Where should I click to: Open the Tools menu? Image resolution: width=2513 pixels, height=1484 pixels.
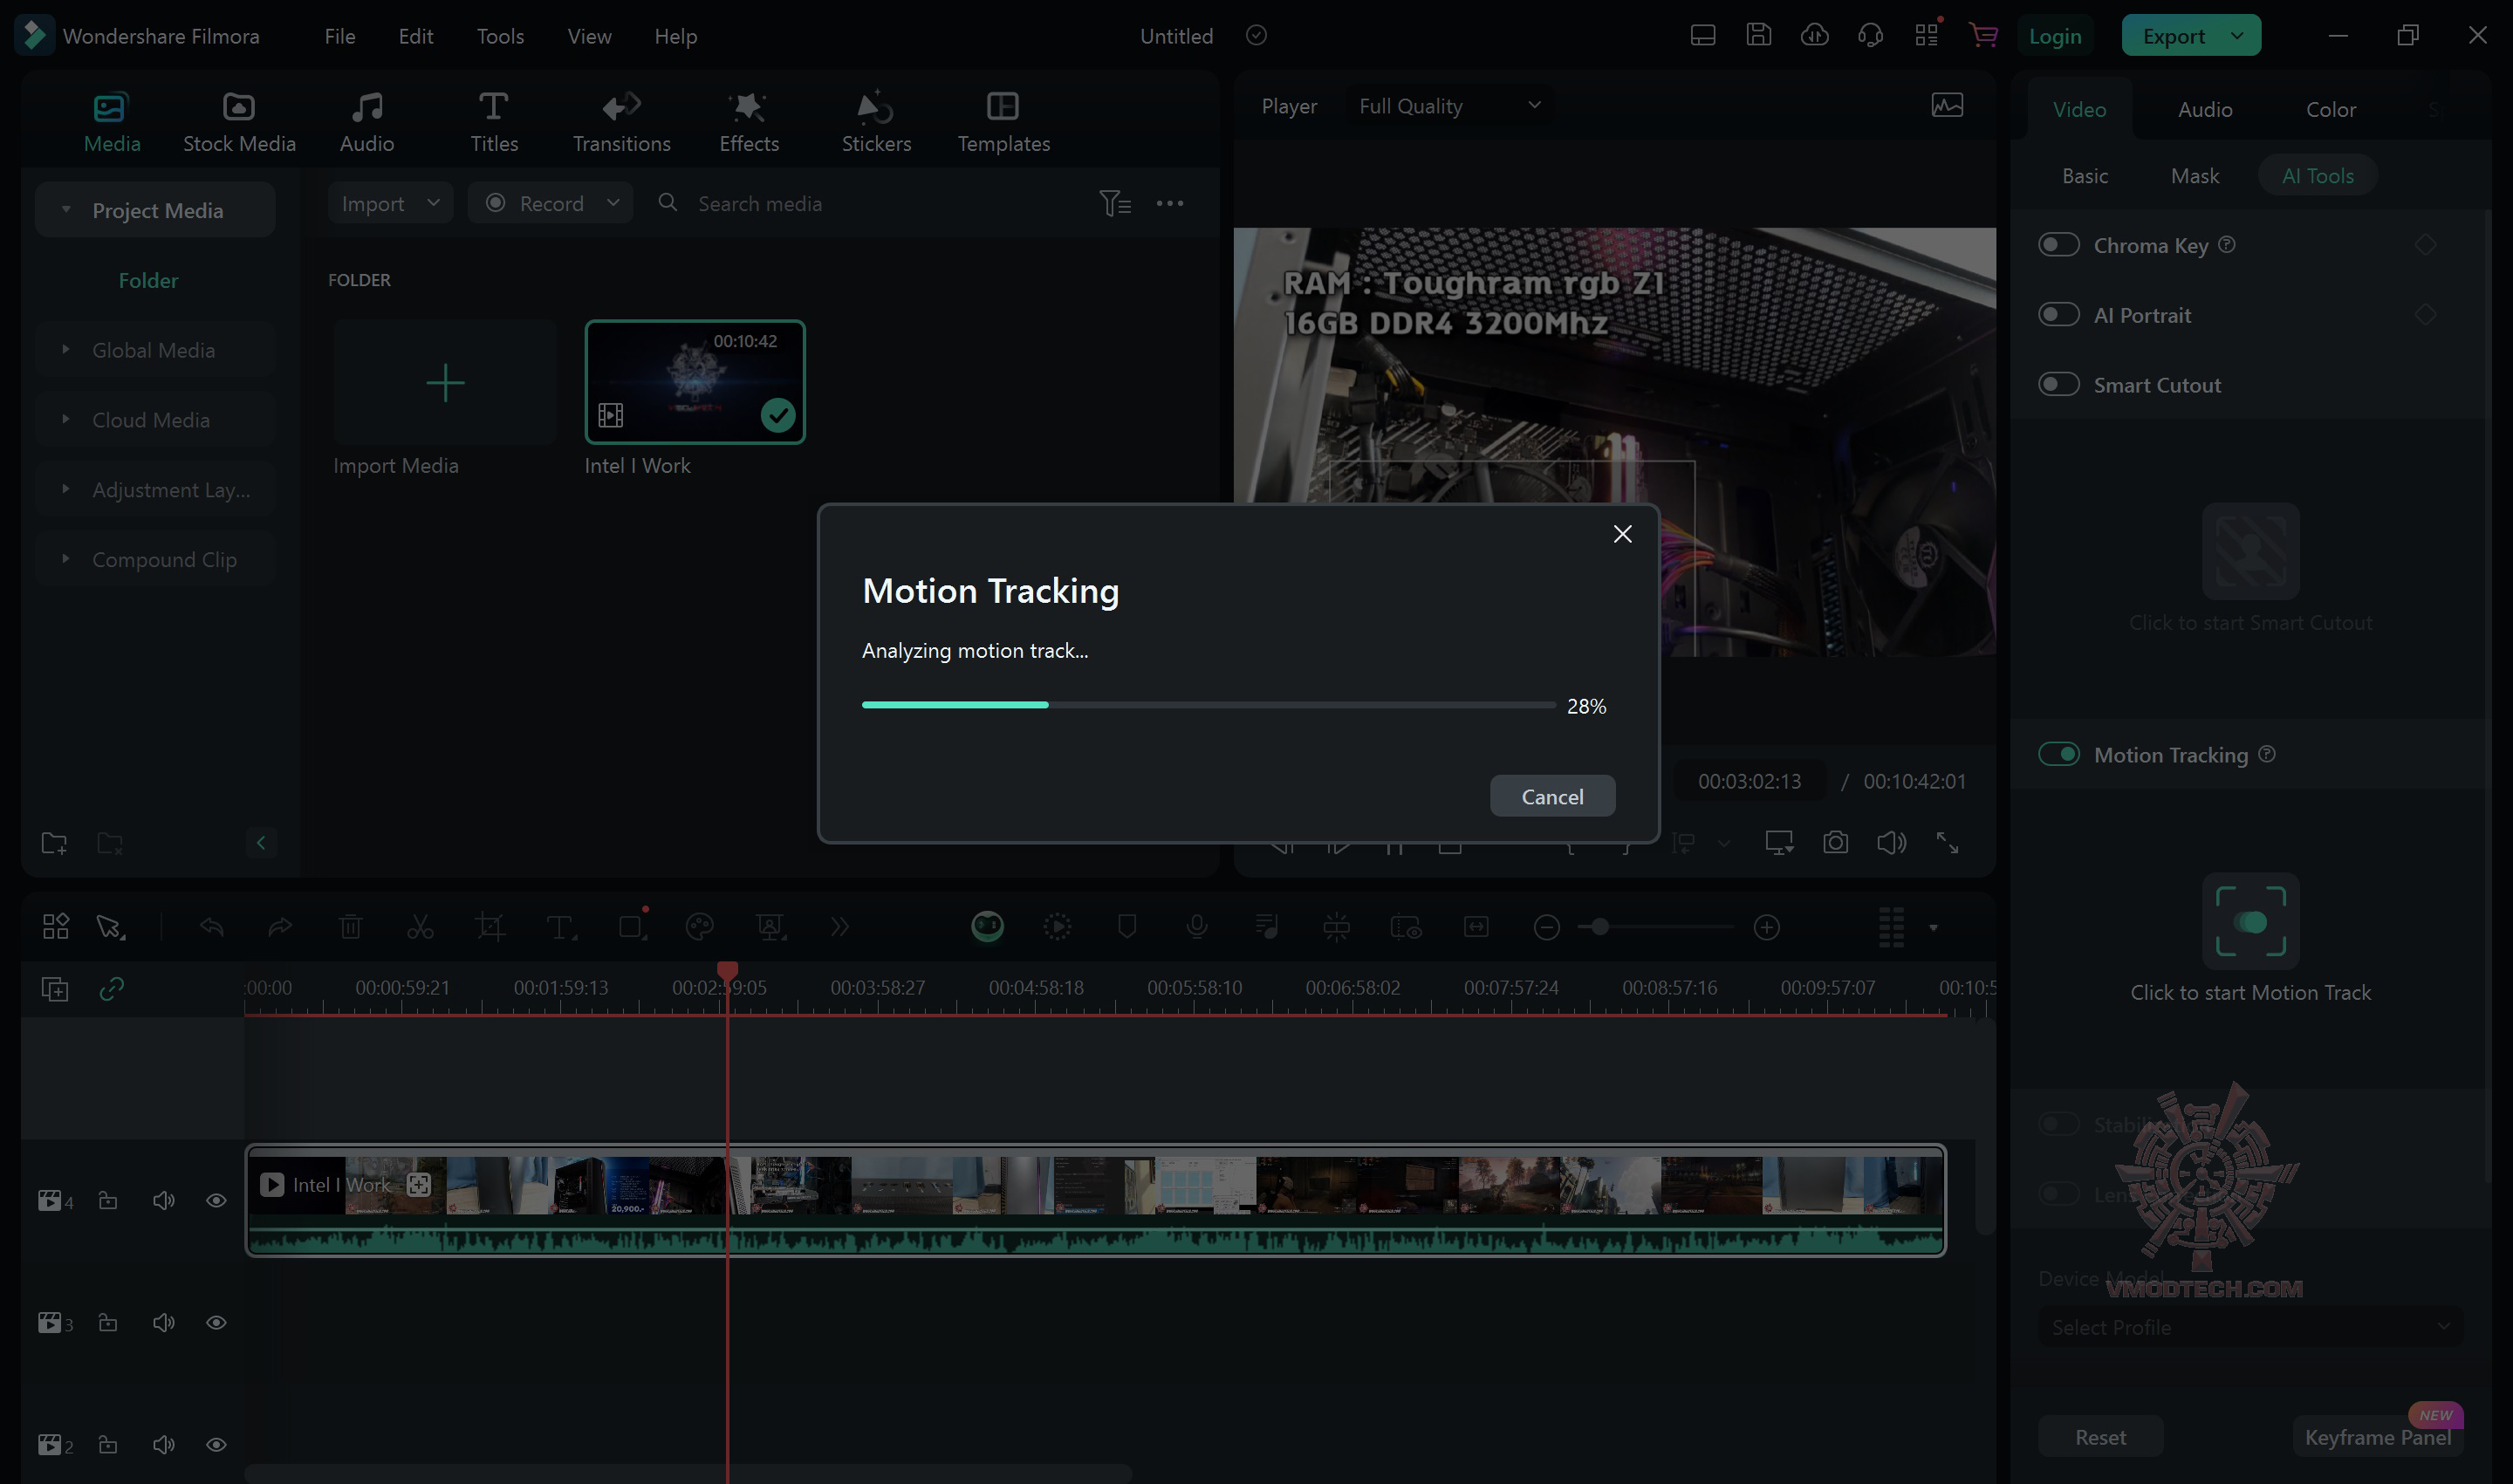click(500, 36)
